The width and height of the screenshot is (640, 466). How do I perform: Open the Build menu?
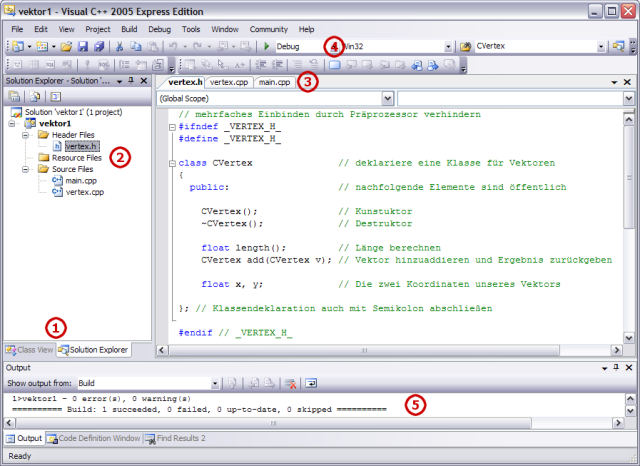(x=131, y=30)
